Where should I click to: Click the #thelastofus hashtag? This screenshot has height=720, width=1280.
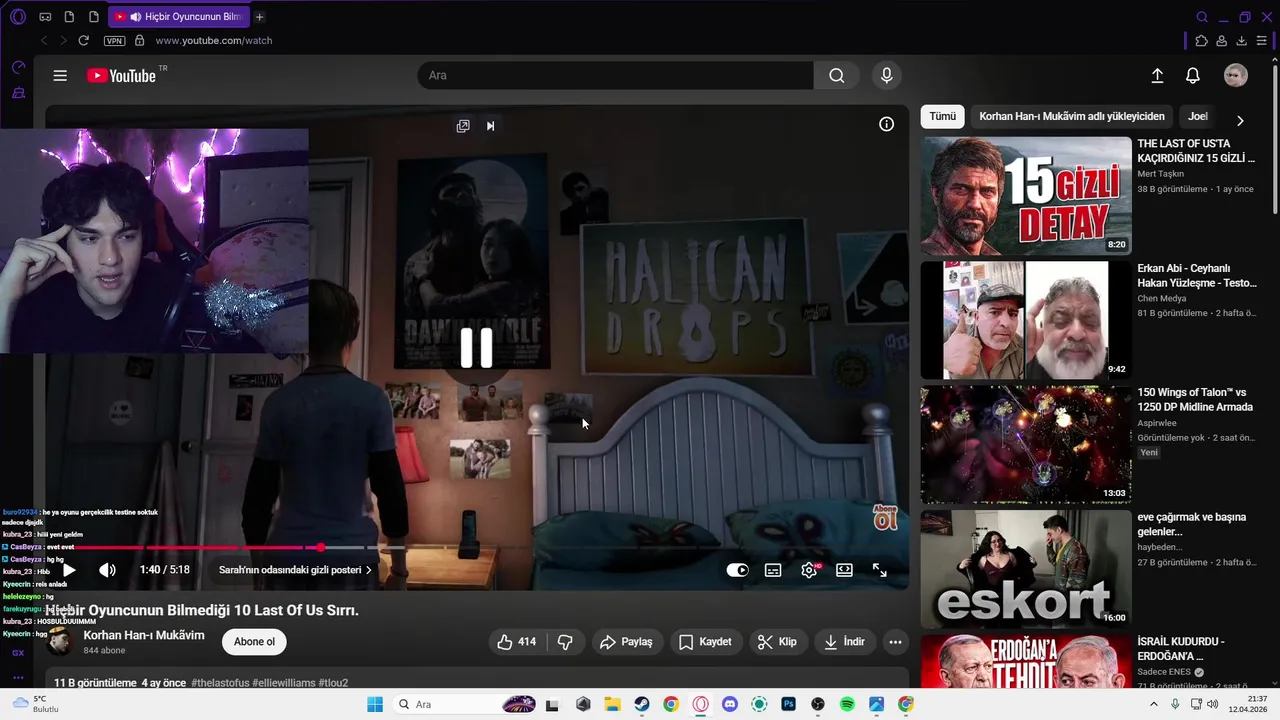tap(219, 683)
